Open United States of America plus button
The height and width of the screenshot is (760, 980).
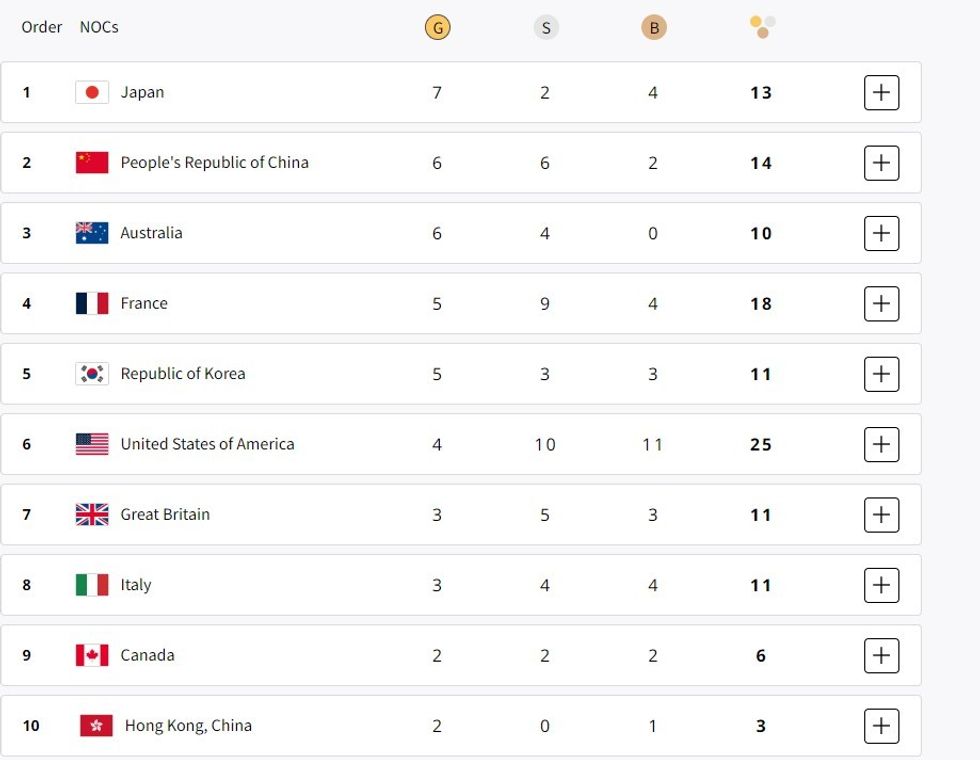pos(881,444)
